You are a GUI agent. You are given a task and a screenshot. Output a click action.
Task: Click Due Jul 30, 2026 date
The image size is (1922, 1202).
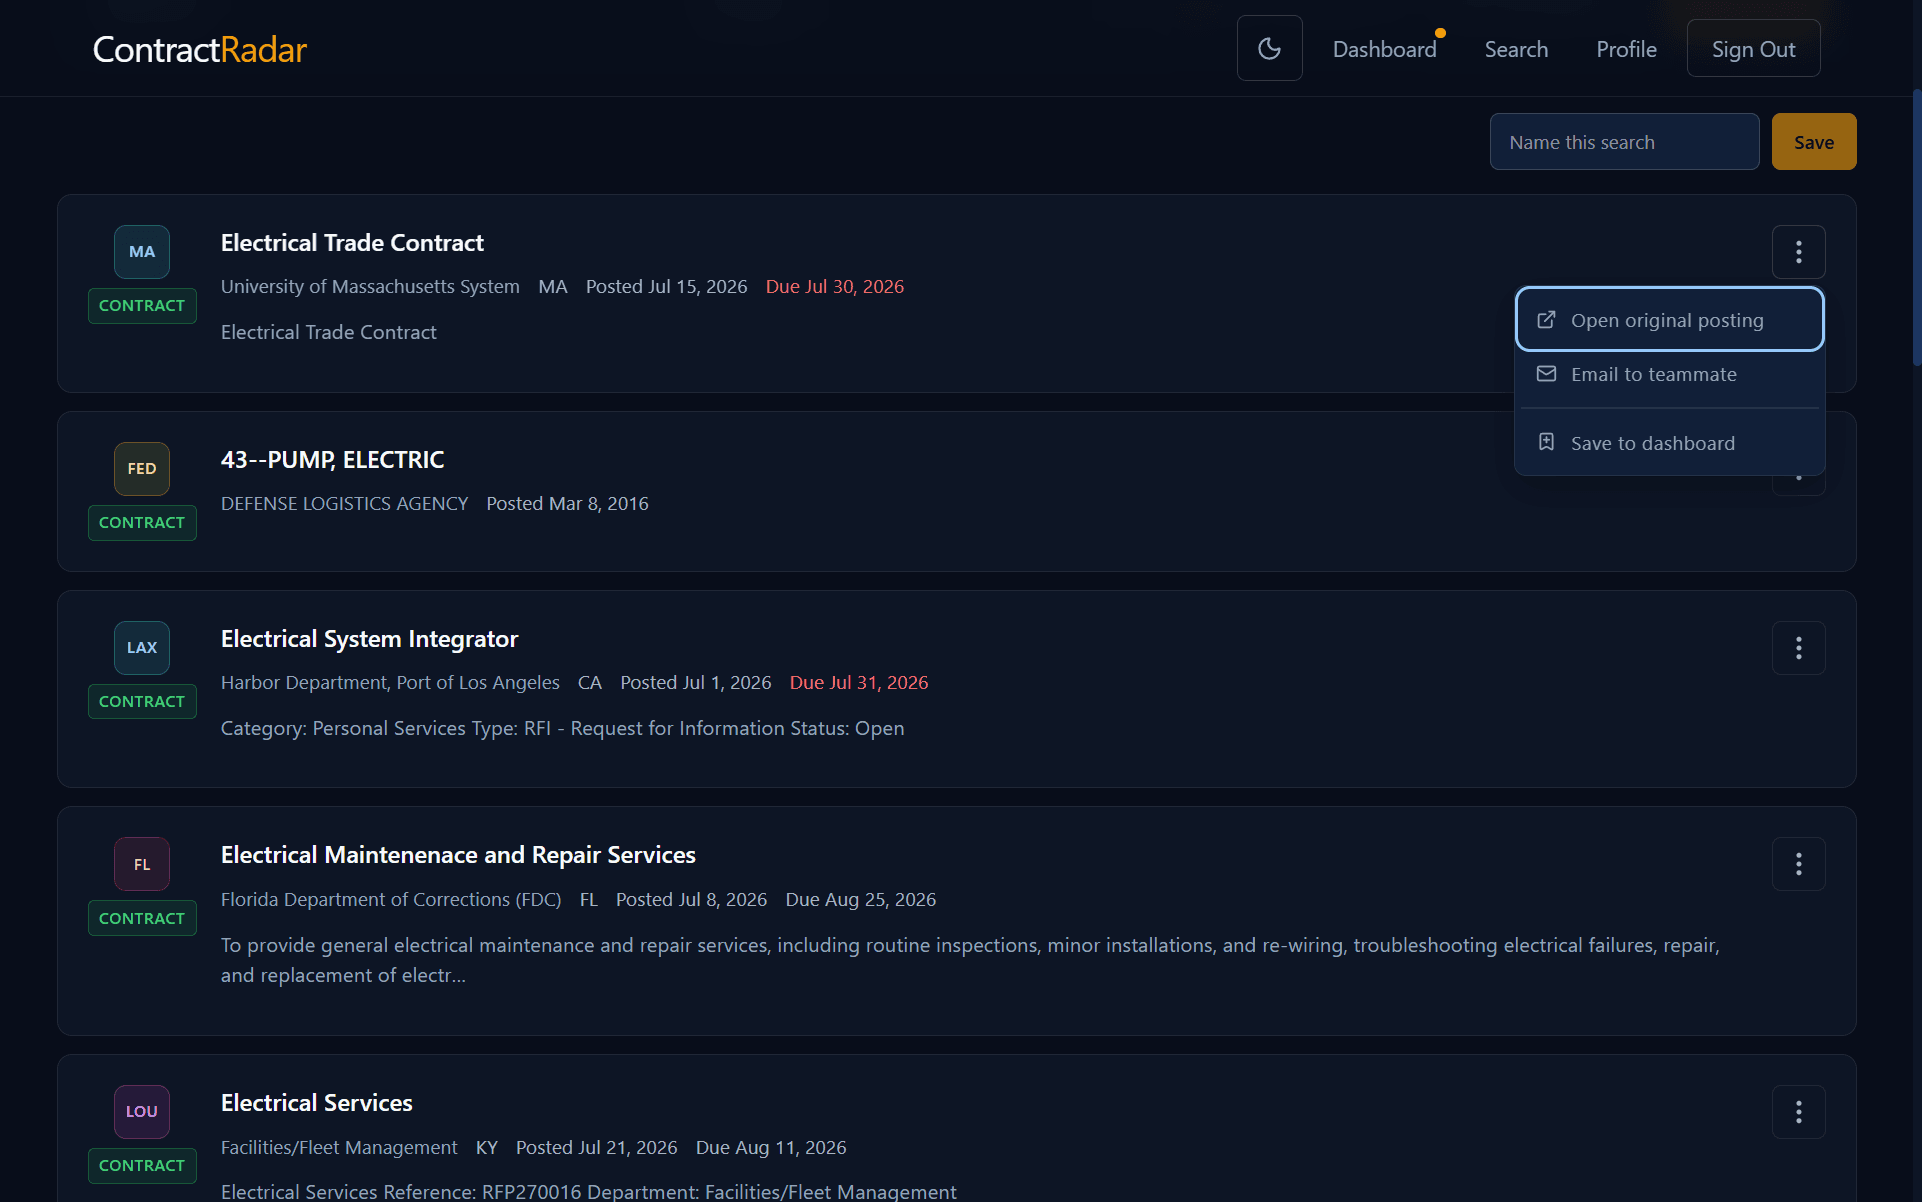pyautogui.click(x=835, y=287)
